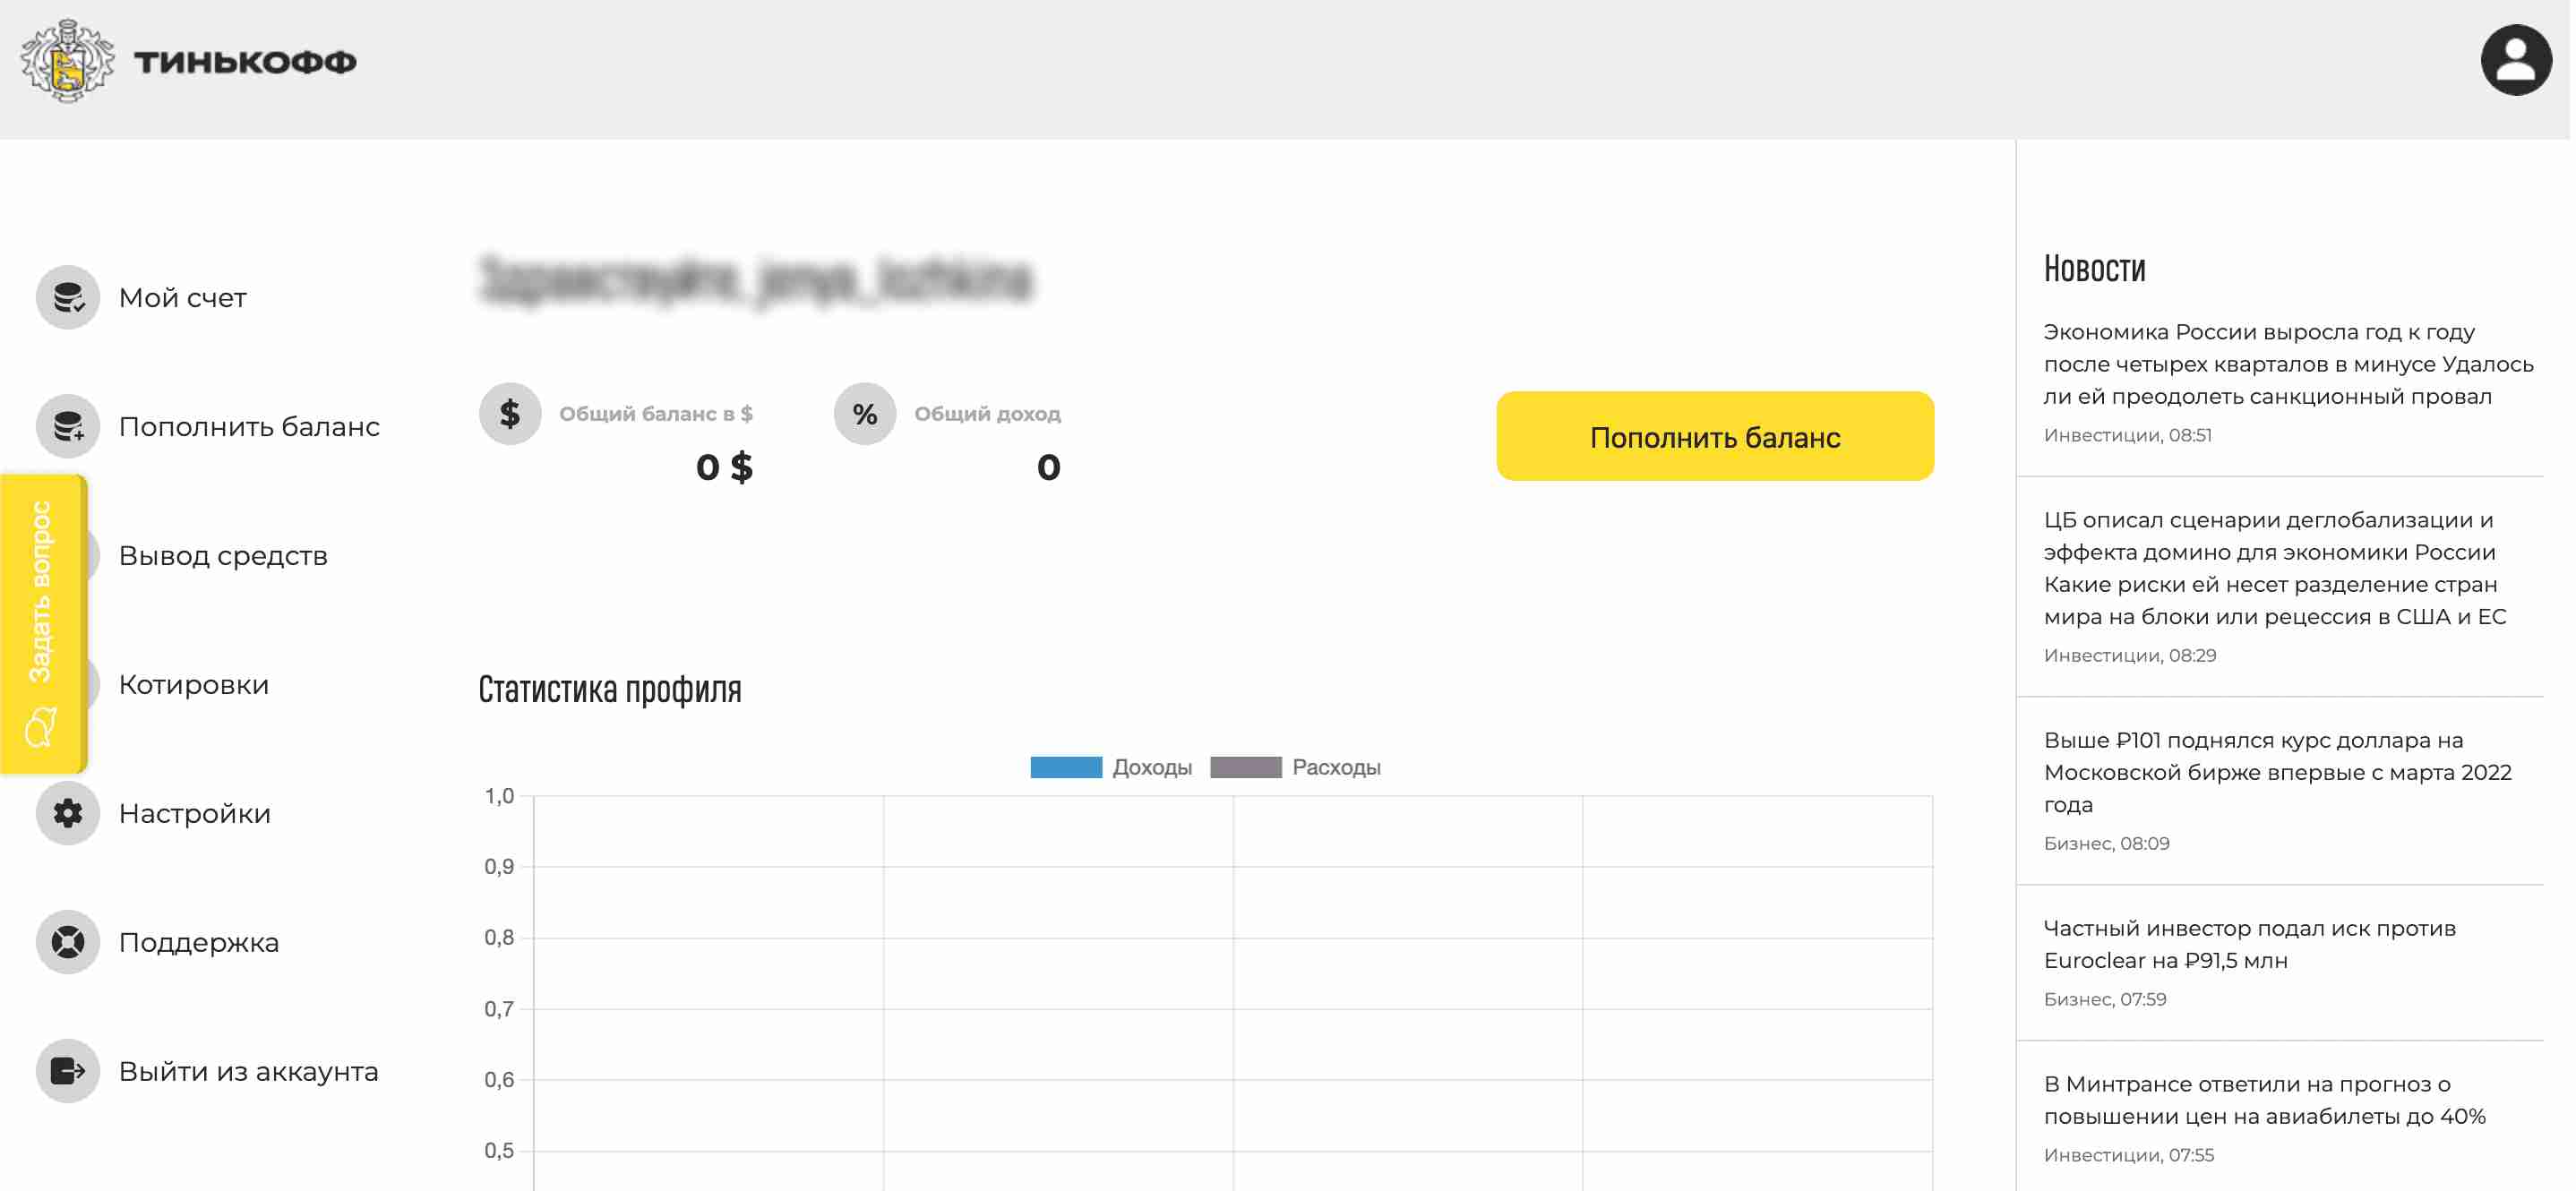Click the Мой счет coins icon
Viewport: 2576px width, 1191px height.
(x=68, y=297)
